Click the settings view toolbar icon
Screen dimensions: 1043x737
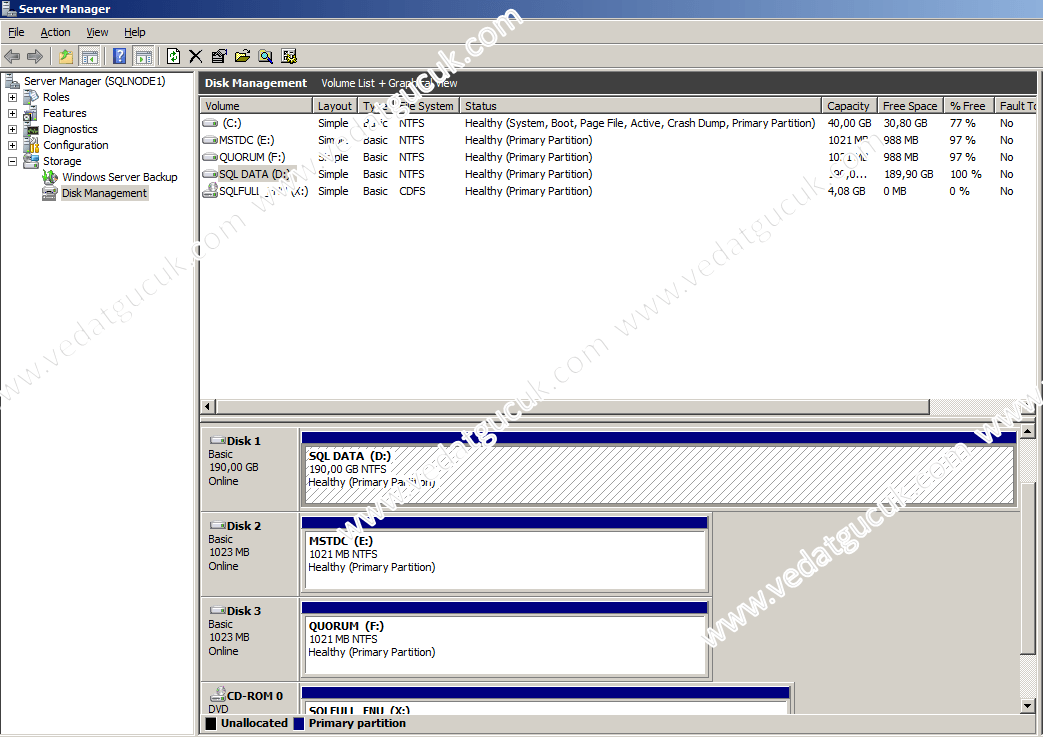pos(289,57)
